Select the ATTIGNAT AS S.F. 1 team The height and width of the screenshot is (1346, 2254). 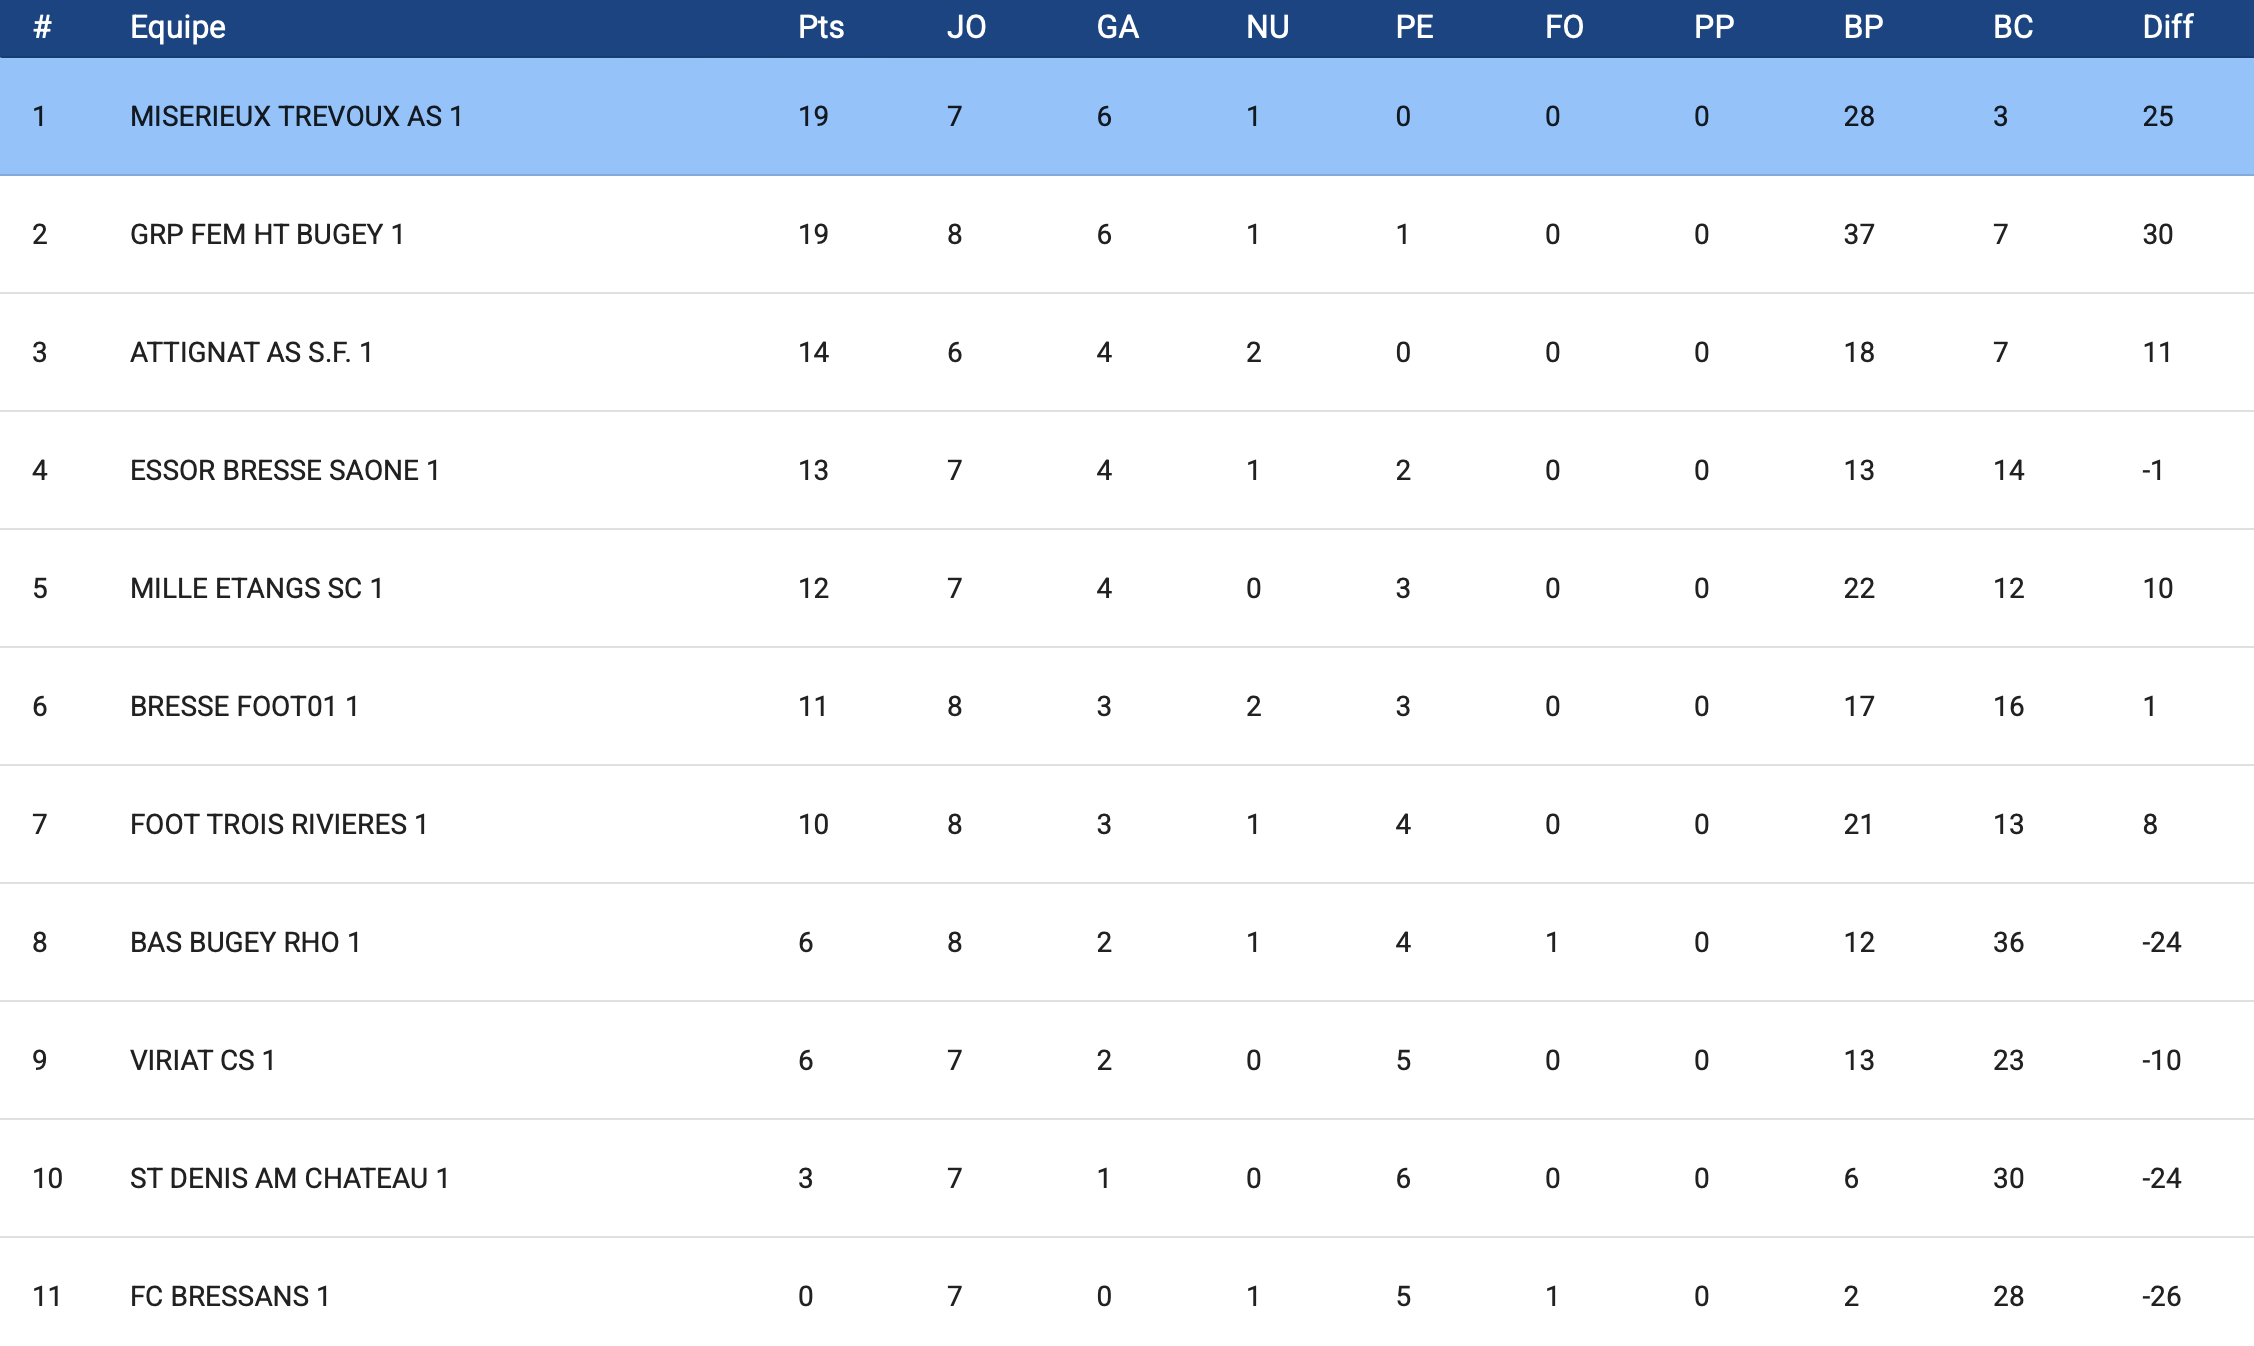[x=251, y=353]
